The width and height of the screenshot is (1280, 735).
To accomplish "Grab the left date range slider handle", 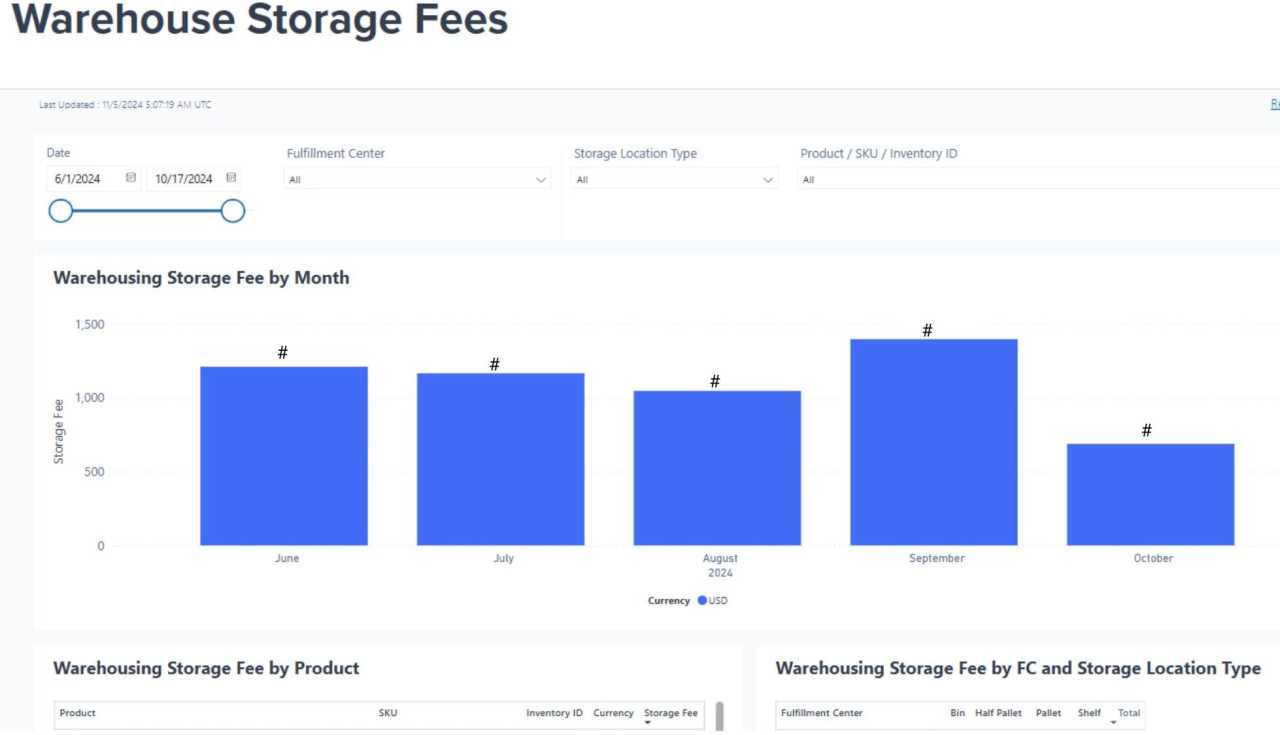I will coord(61,211).
